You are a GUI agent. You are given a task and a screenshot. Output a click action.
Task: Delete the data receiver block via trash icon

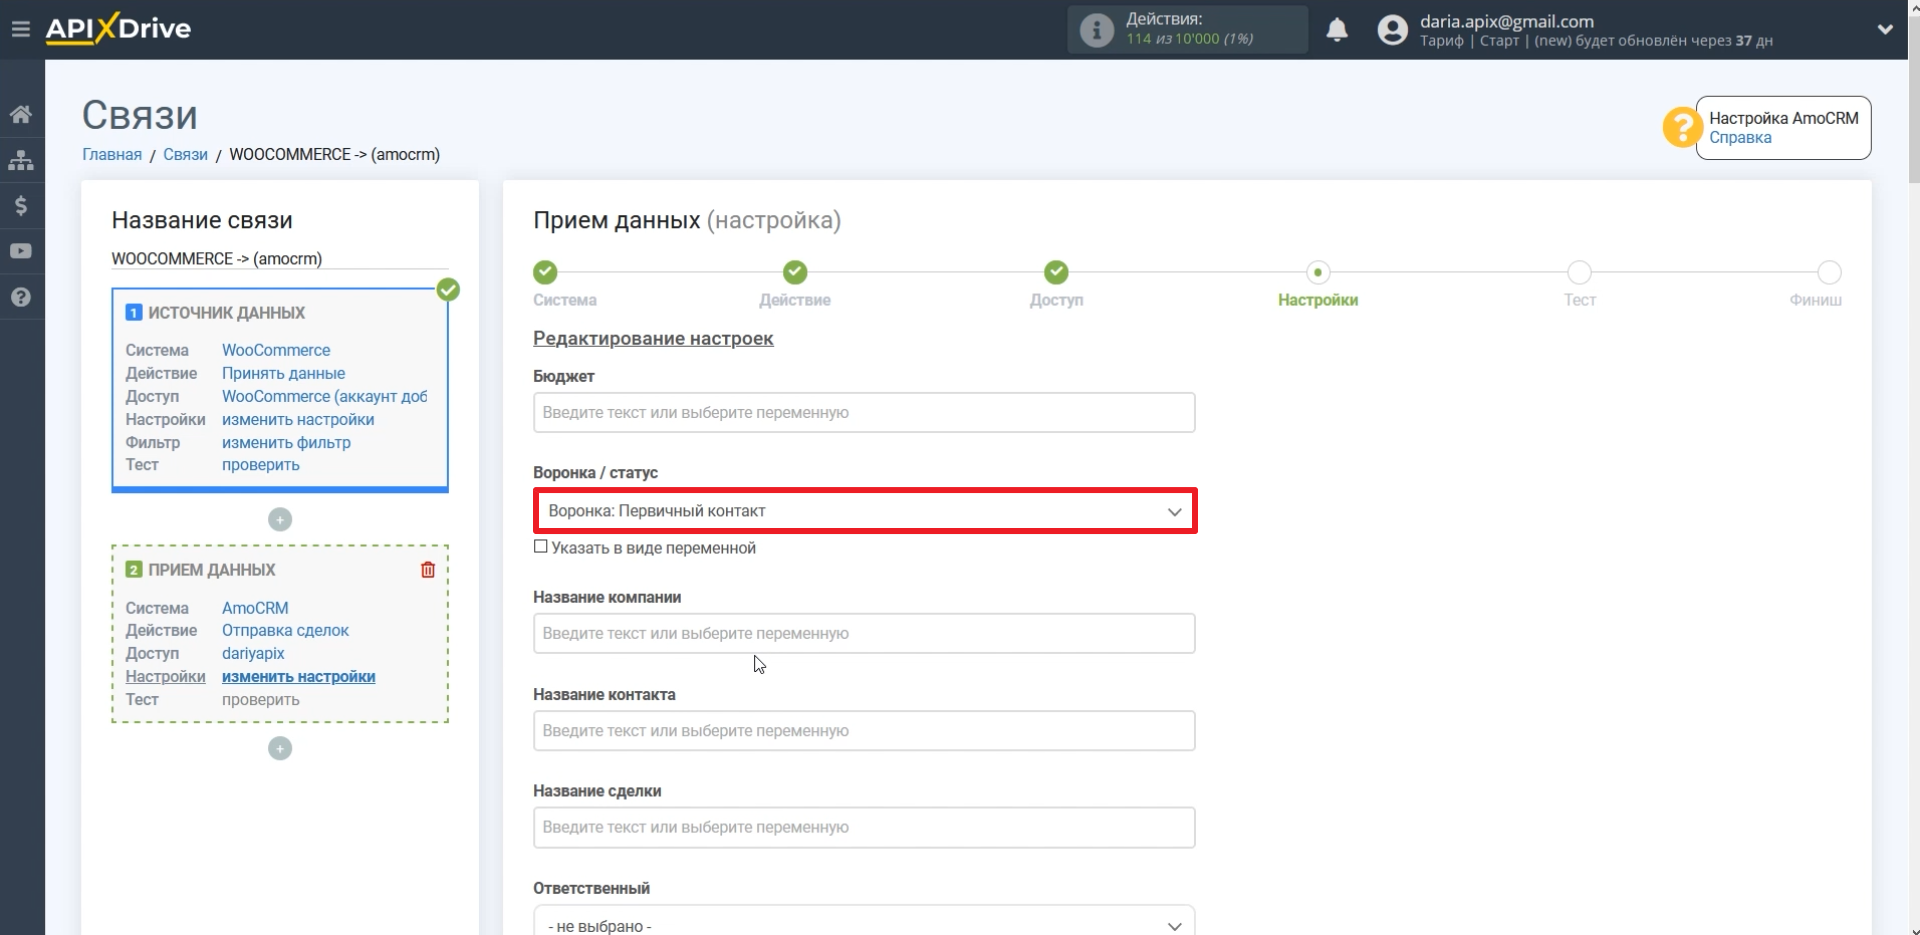tap(428, 570)
